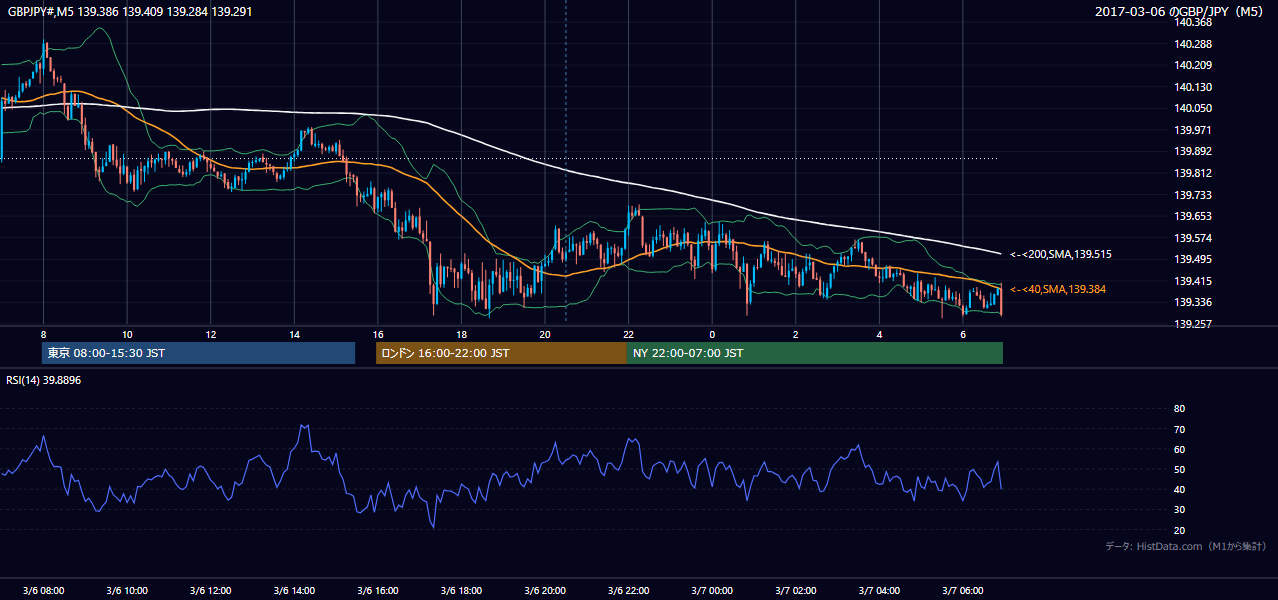Click price axis label 140.368

click(x=1194, y=22)
